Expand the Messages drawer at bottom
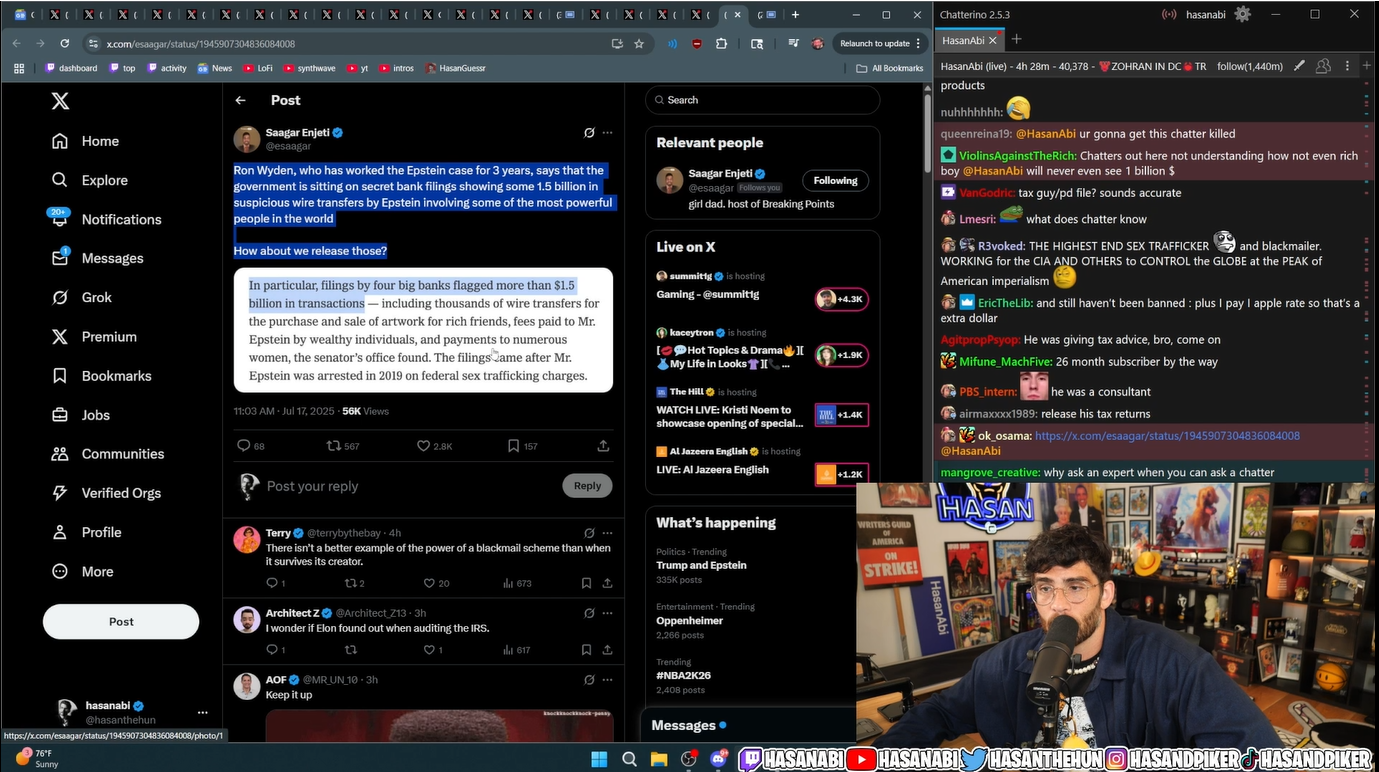The image size is (1379, 772). (x=748, y=725)
